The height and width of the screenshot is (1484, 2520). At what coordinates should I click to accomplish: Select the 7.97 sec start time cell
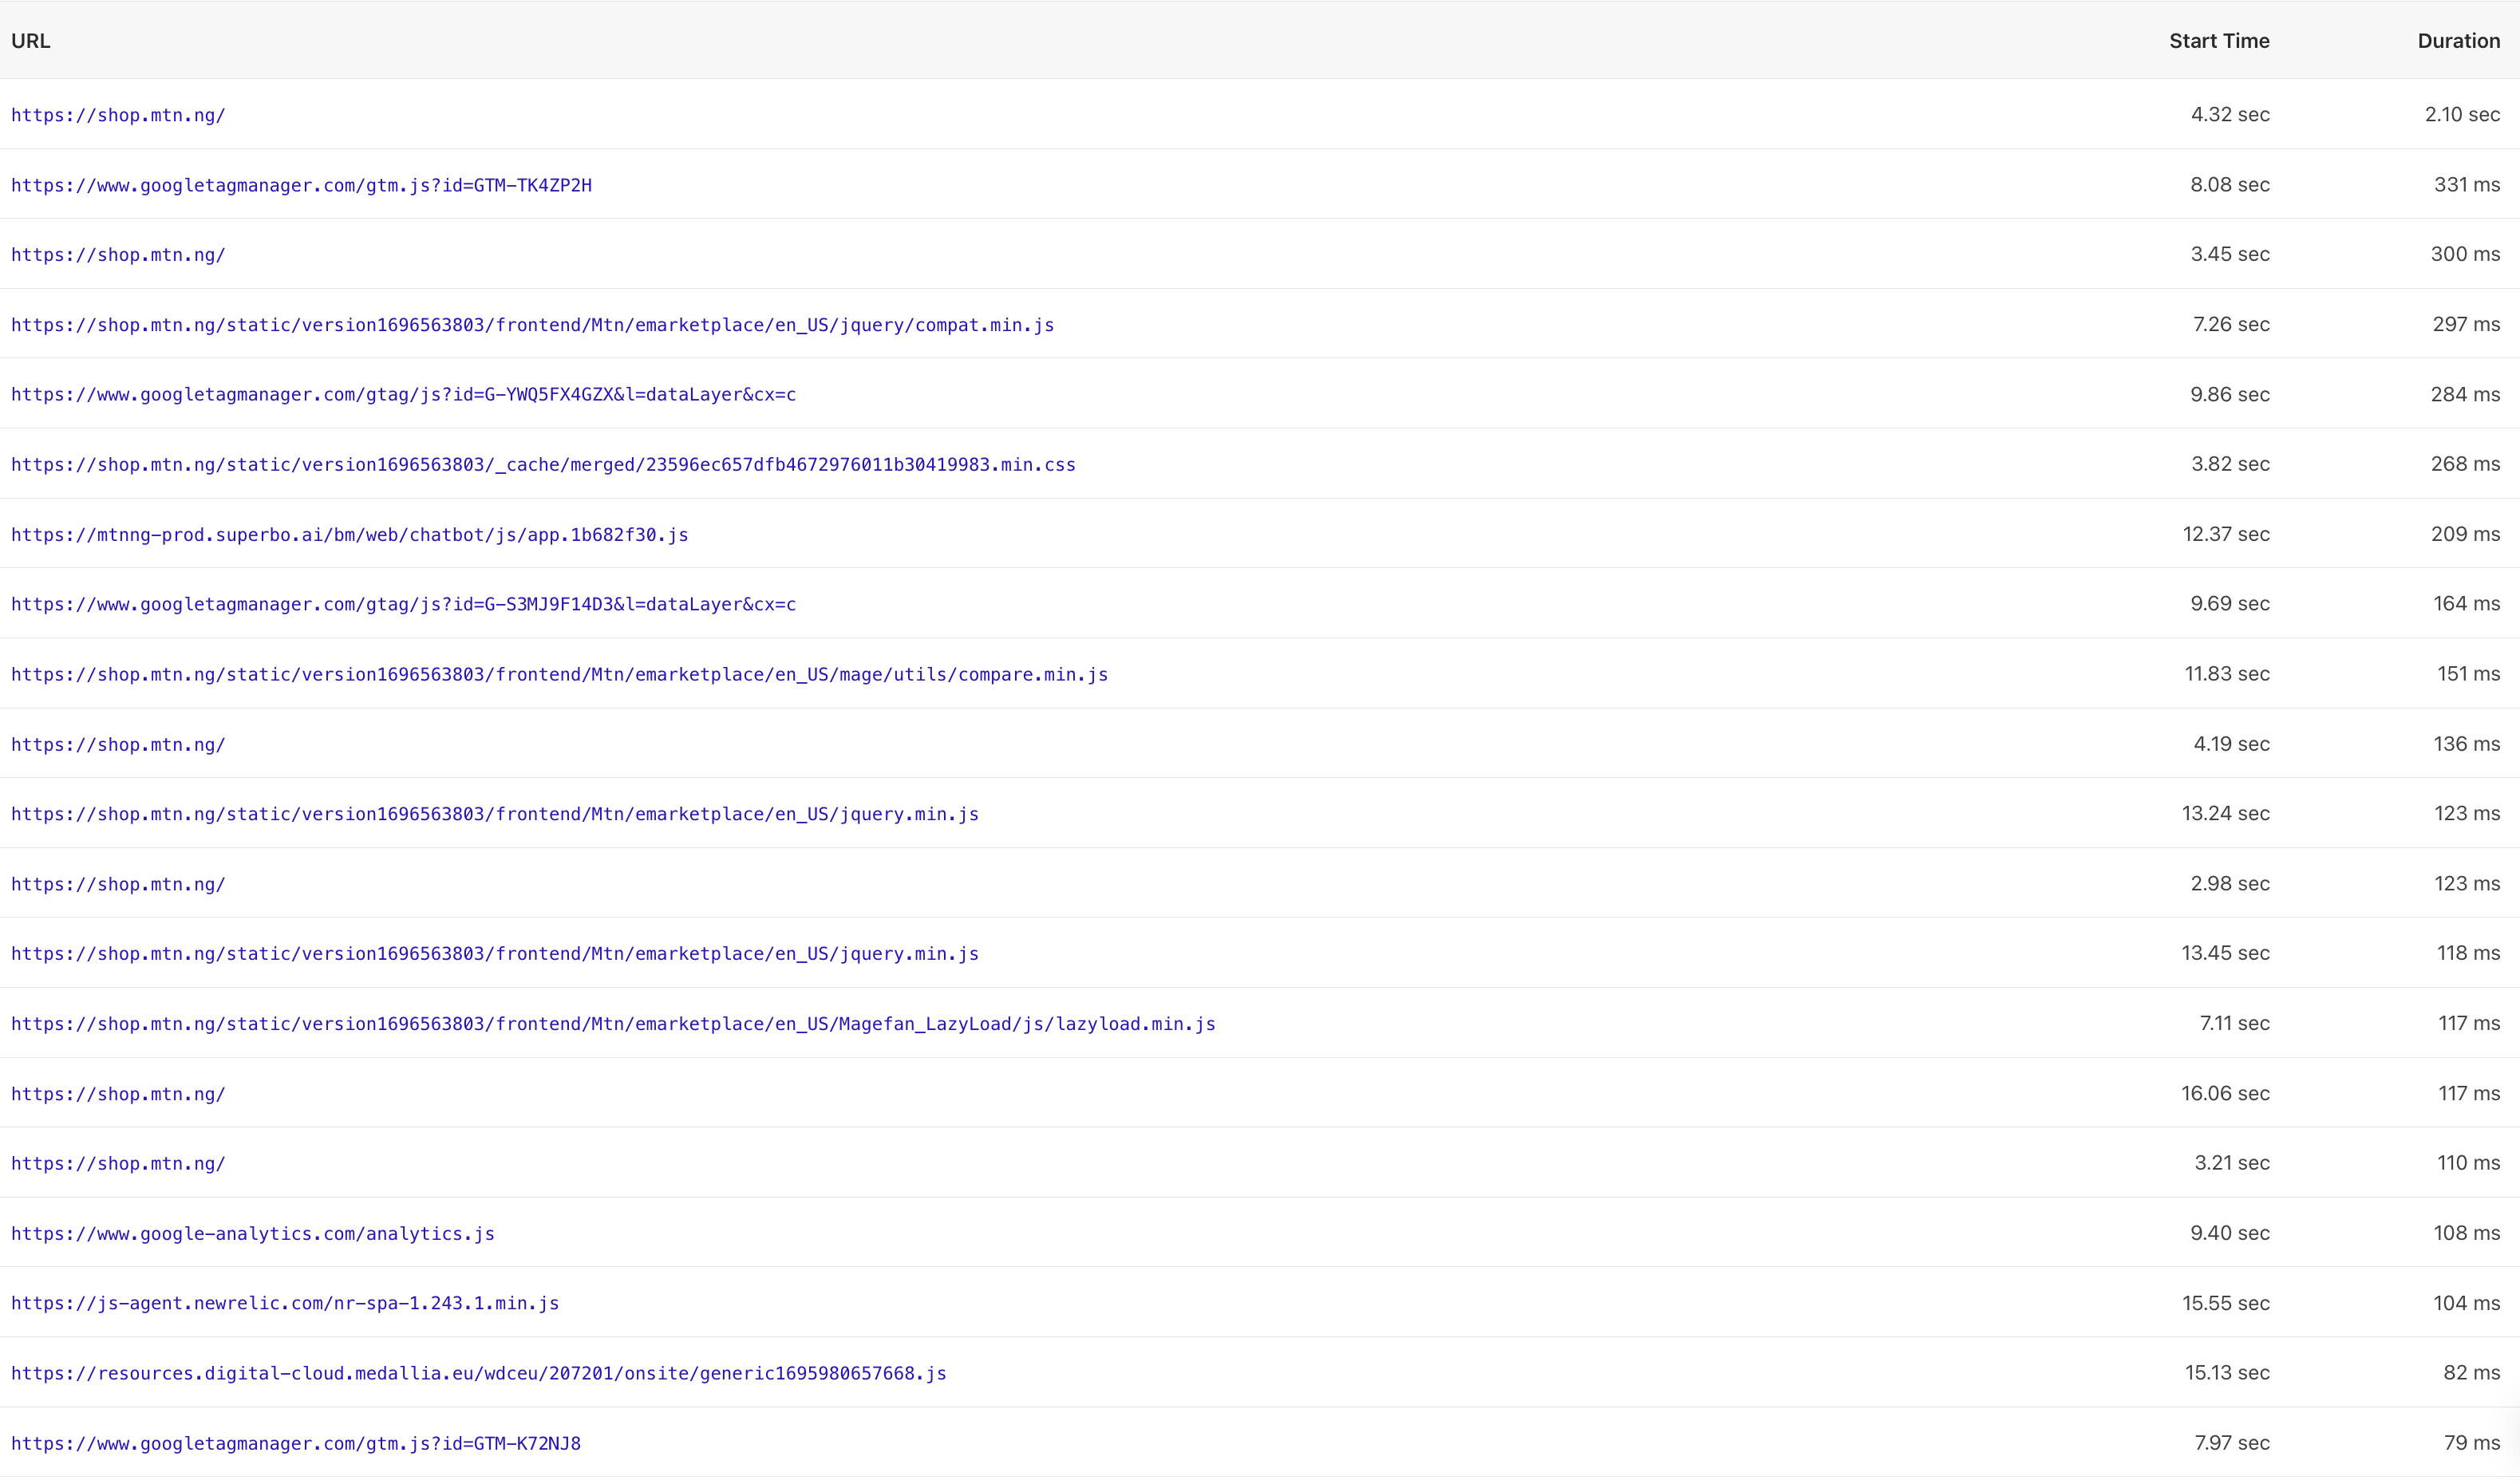[2232, 1442]
